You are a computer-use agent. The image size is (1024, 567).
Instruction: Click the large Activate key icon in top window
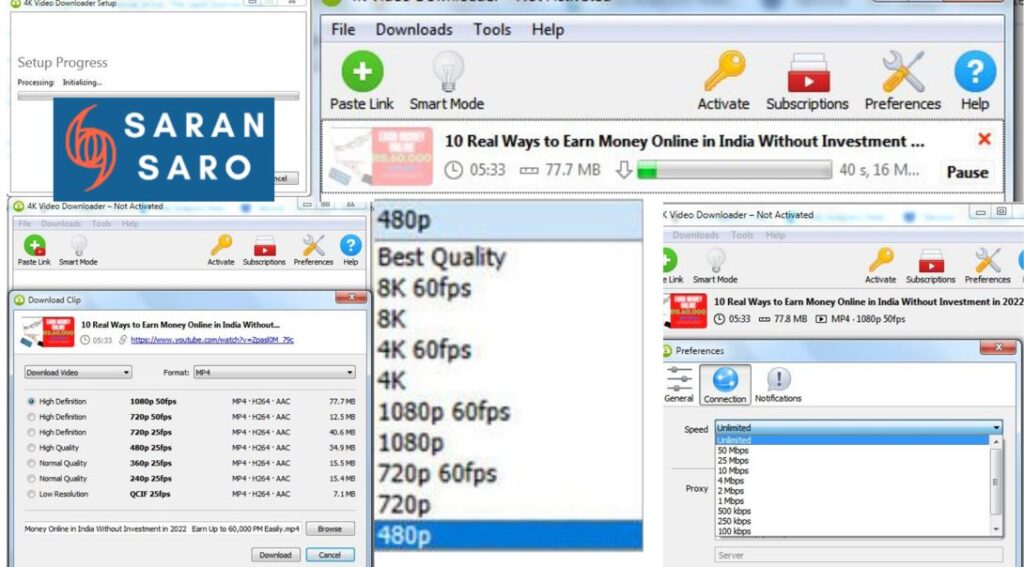coord(723,72)
